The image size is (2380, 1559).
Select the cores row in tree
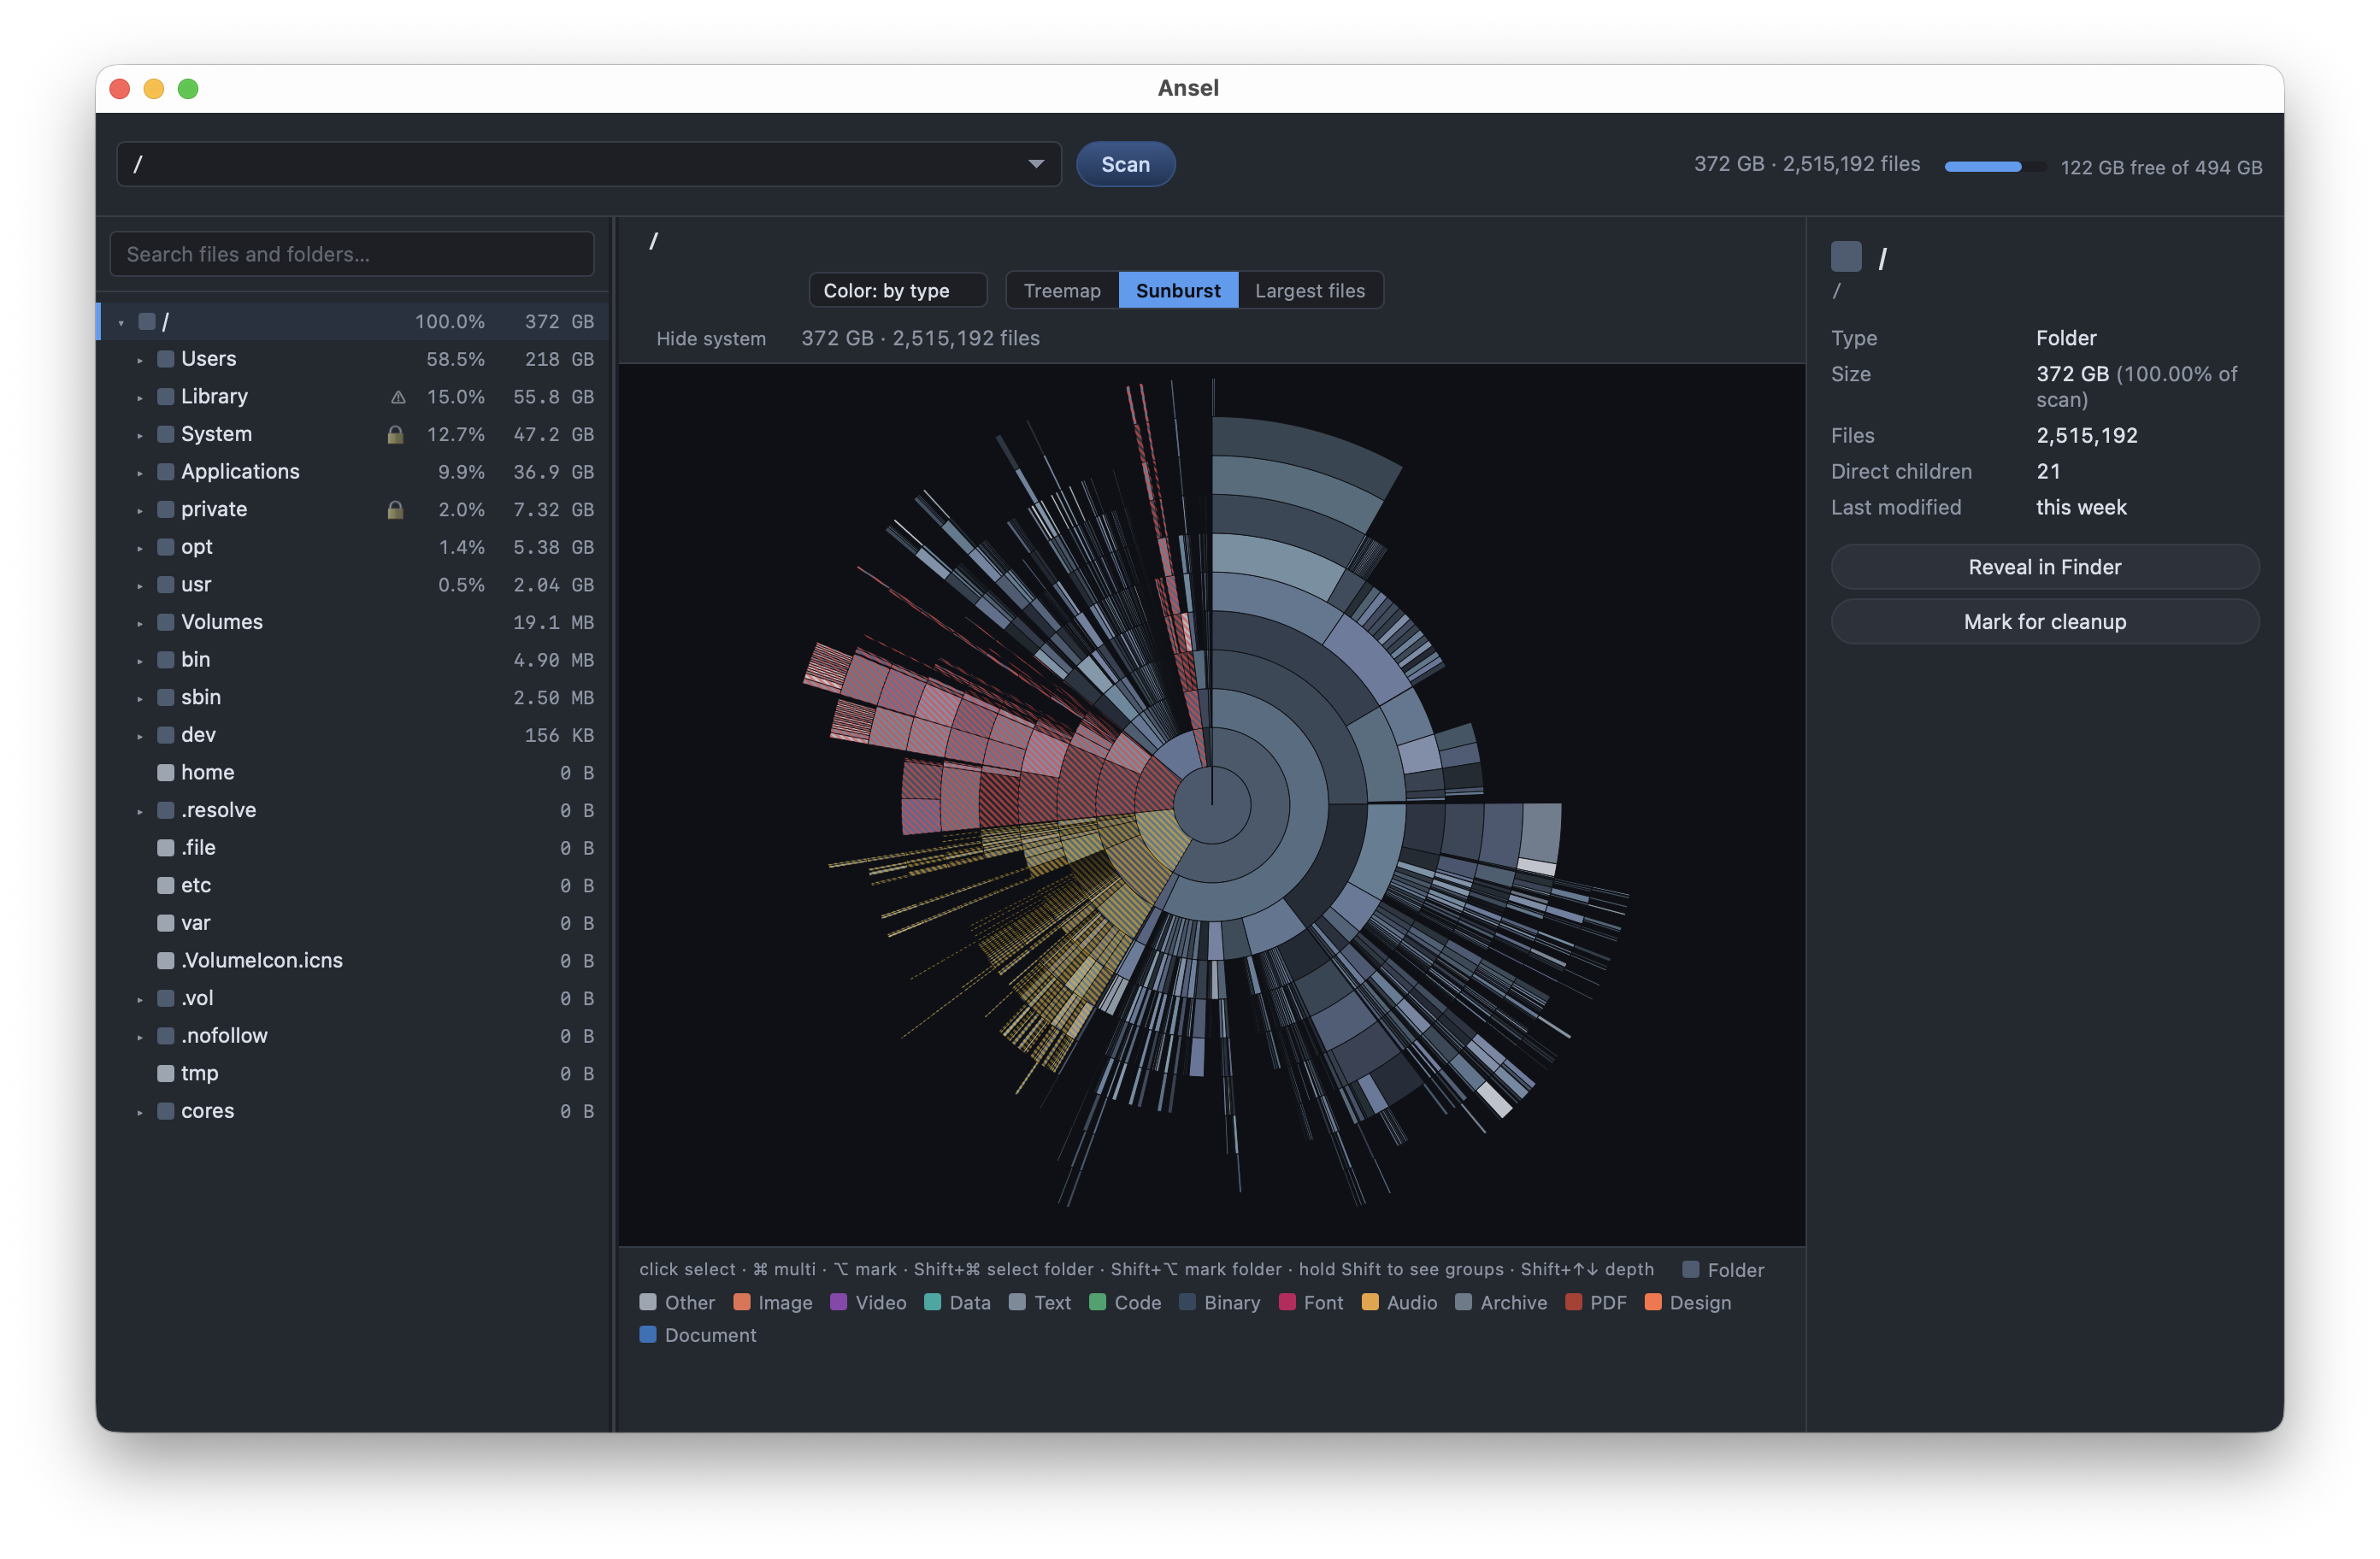tap(353, 1111)
